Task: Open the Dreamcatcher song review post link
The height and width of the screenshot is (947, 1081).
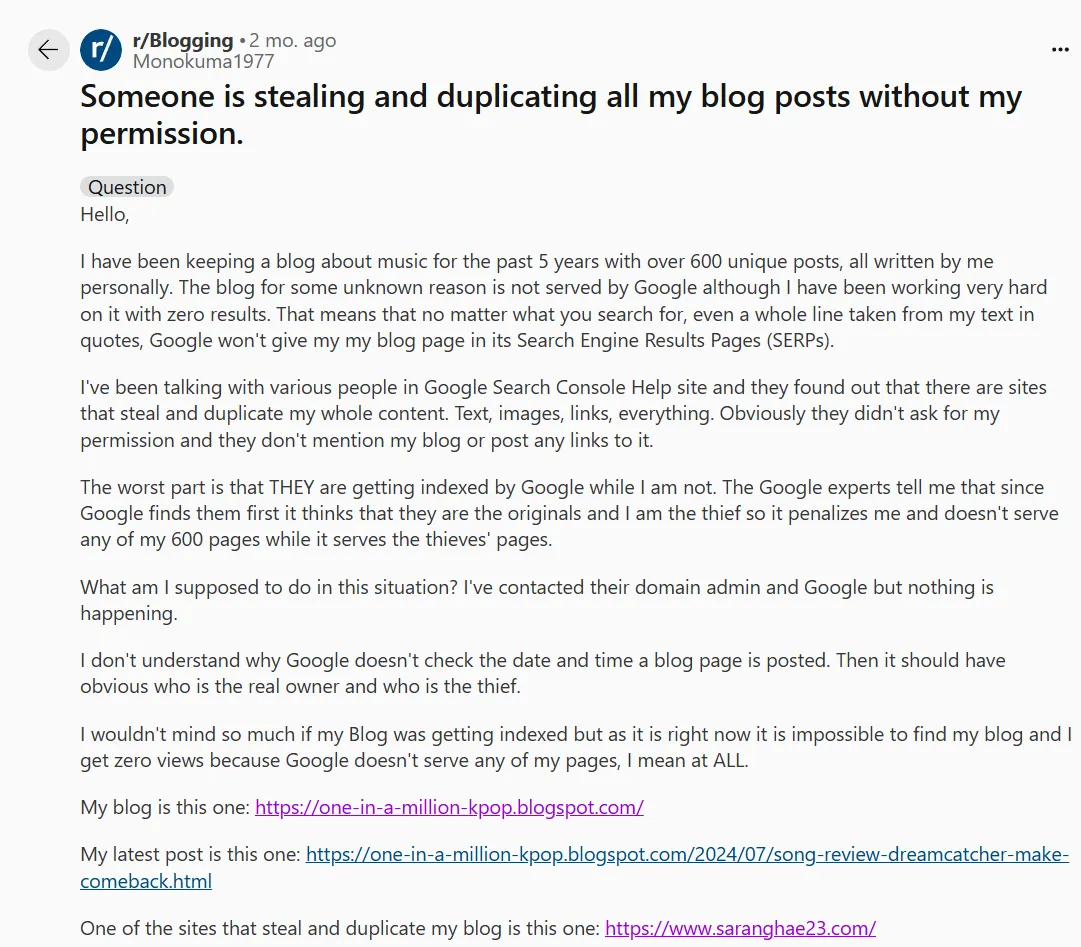Action: (x=687, y=855)
